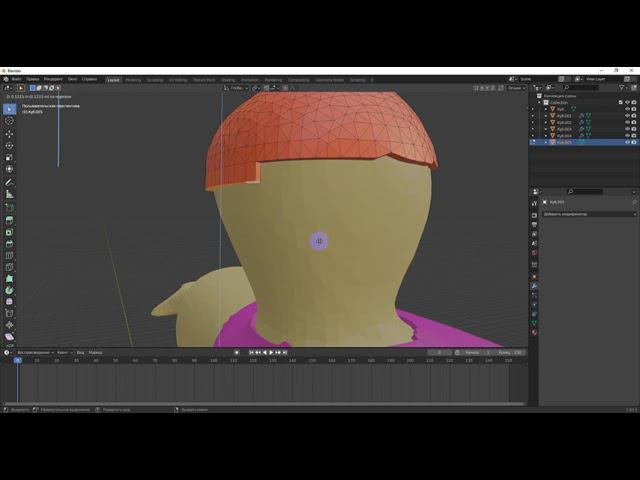This screenshot has width=640, height=480.
Task: Click the timeline Начало start frame field
Action: pyautogui.click(x=477, y=352)
